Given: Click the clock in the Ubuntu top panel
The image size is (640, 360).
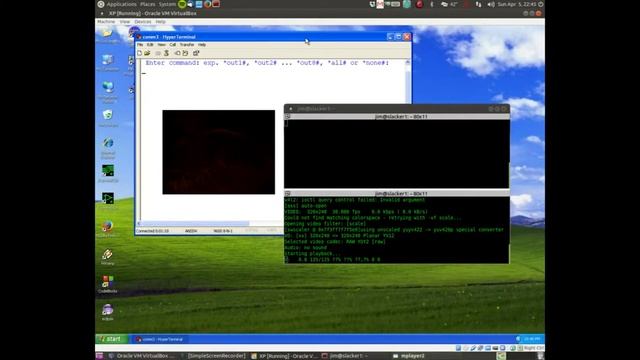Looking at the screenshot, I should pos(517,4).
